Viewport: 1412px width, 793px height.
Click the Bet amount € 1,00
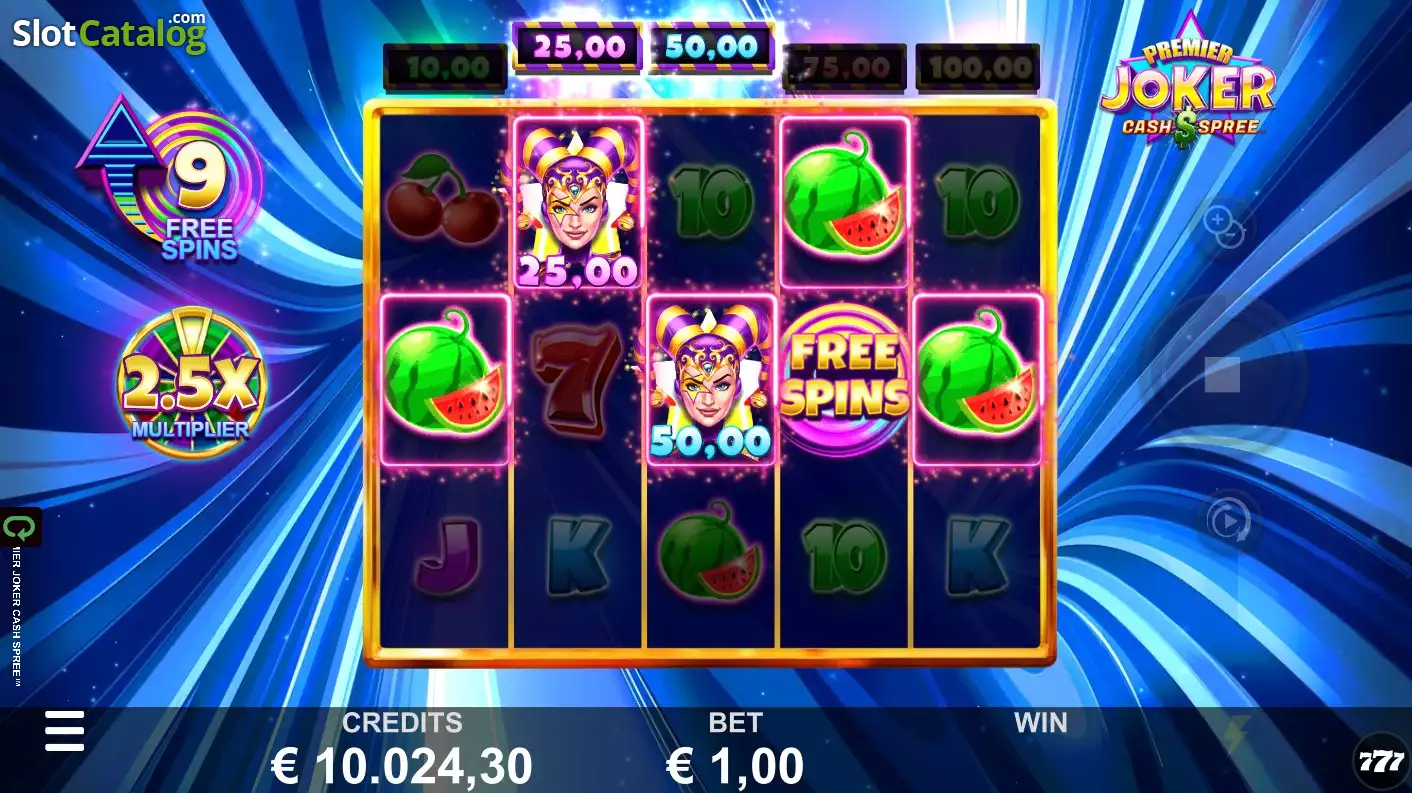tap(735, 766)
